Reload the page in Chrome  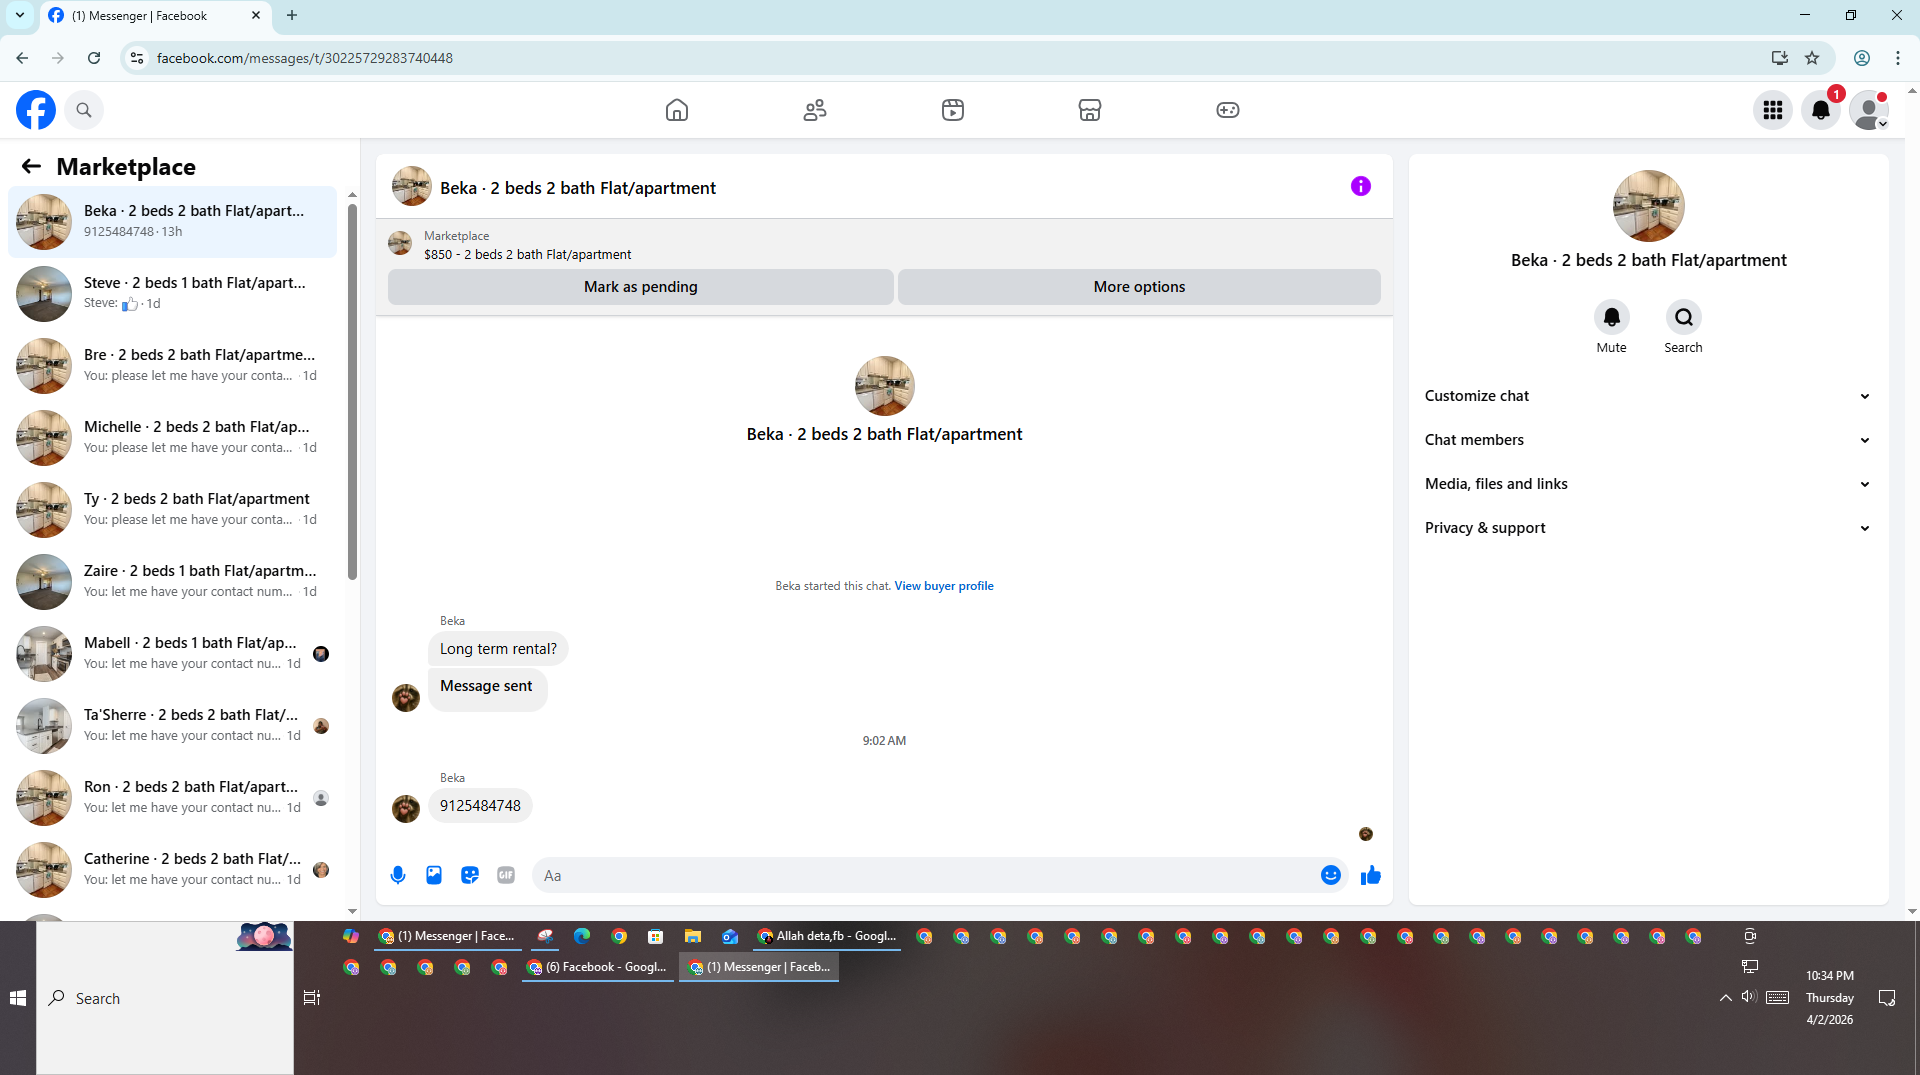click(x=94, y=58)
